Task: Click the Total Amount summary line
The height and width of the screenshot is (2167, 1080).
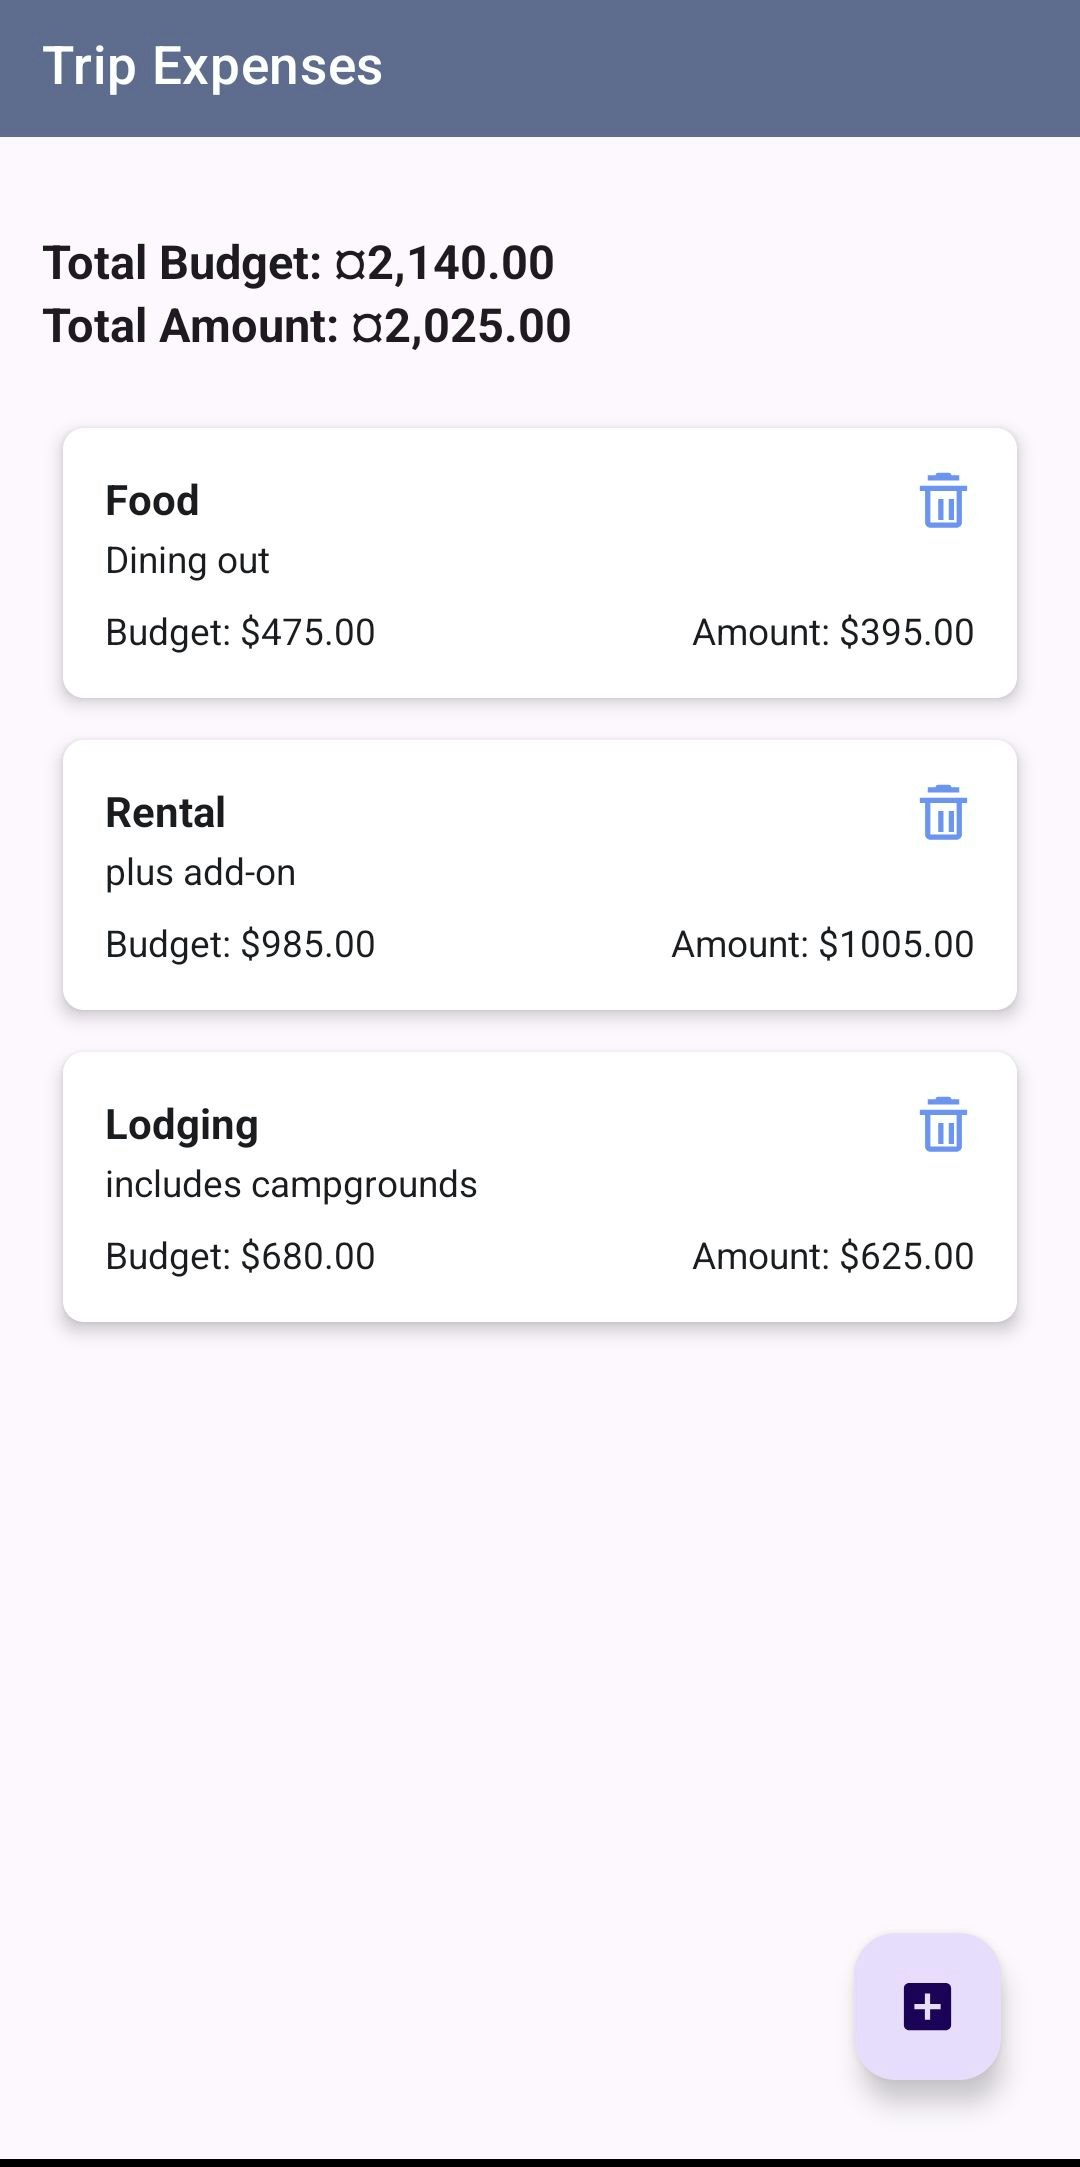Action: click(307, 326)
